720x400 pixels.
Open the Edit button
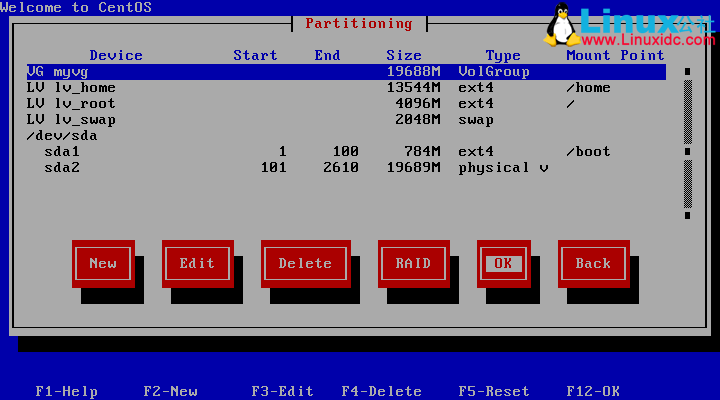[197, 264]
